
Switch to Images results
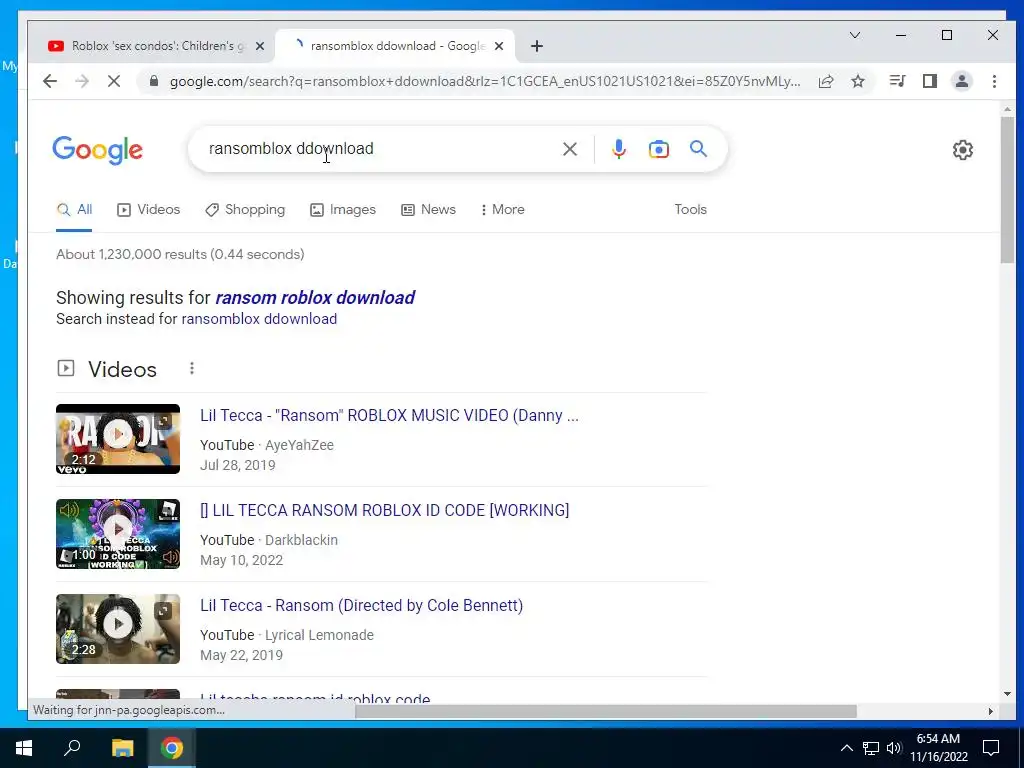(343, 210)
